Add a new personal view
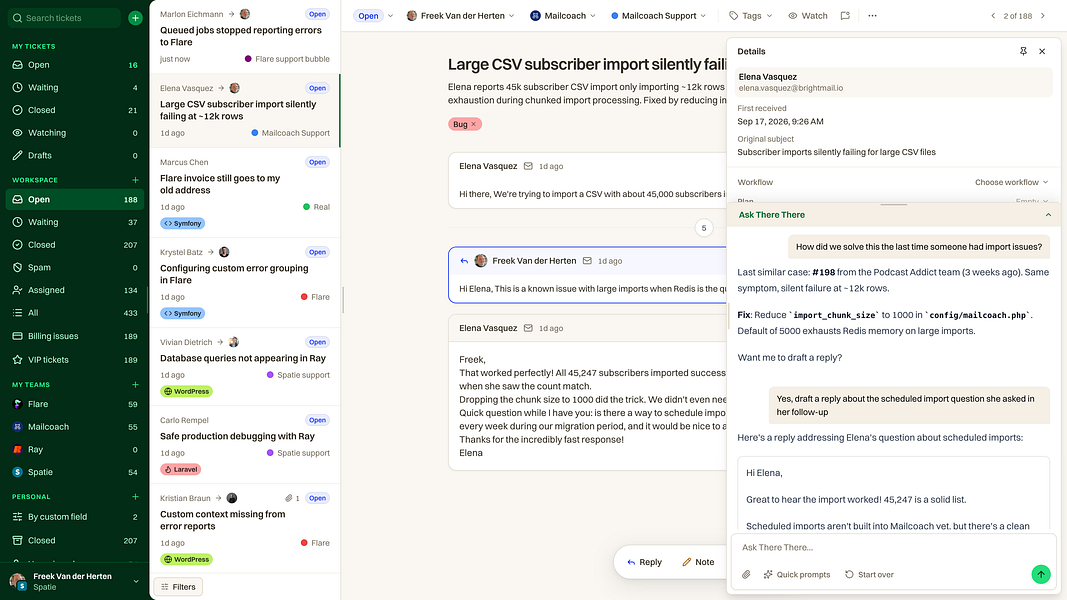The width and height of the screenshot is (1067, 600). tap(135, 497)
